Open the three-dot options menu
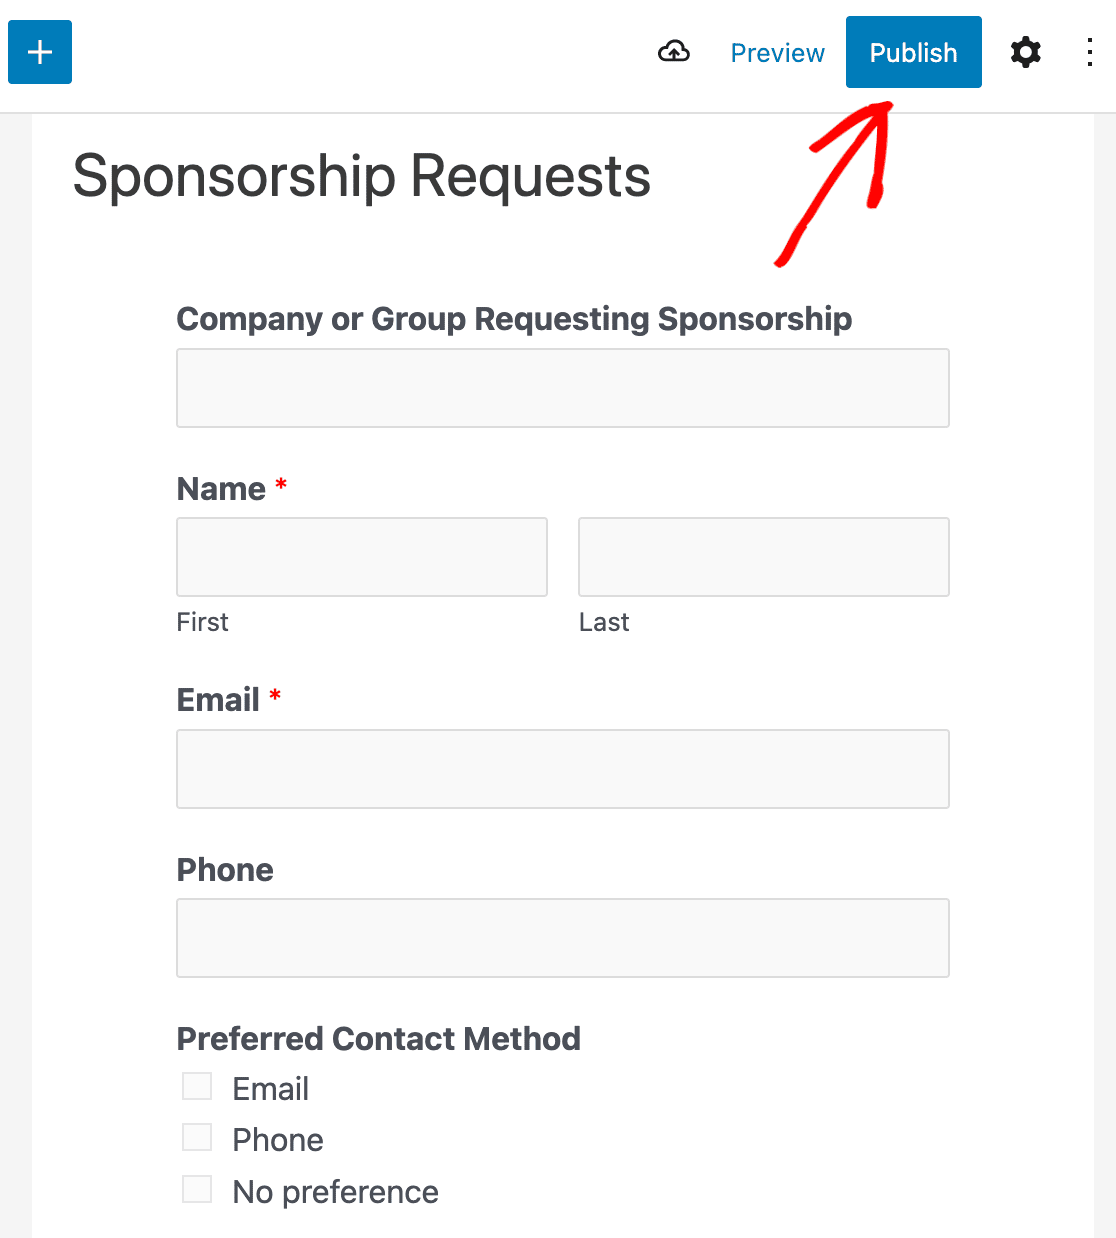This screenshot has height=1238, width=1116. pos(1090,52)
